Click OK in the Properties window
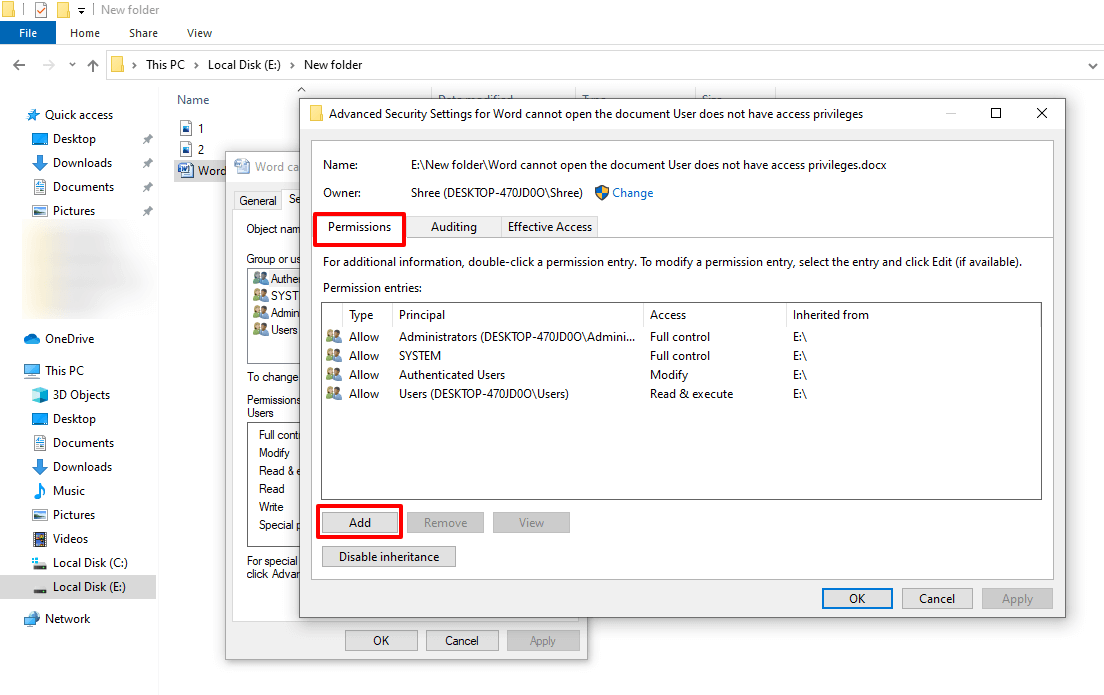Screen dimensions: 1104x695 (381, 641)
